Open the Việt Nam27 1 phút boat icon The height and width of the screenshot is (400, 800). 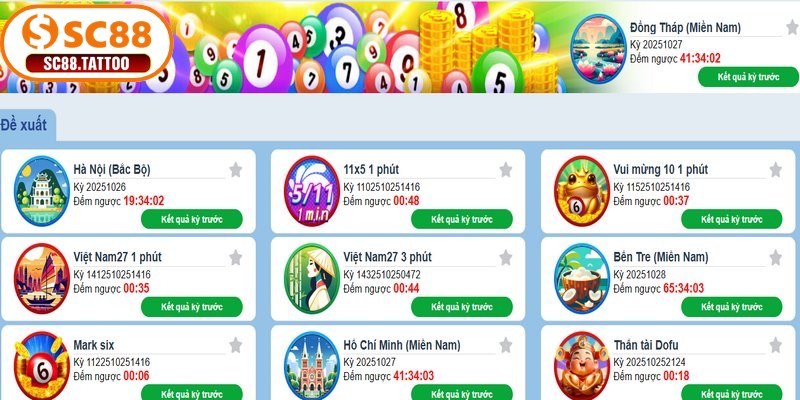click(x=41, y=279)
